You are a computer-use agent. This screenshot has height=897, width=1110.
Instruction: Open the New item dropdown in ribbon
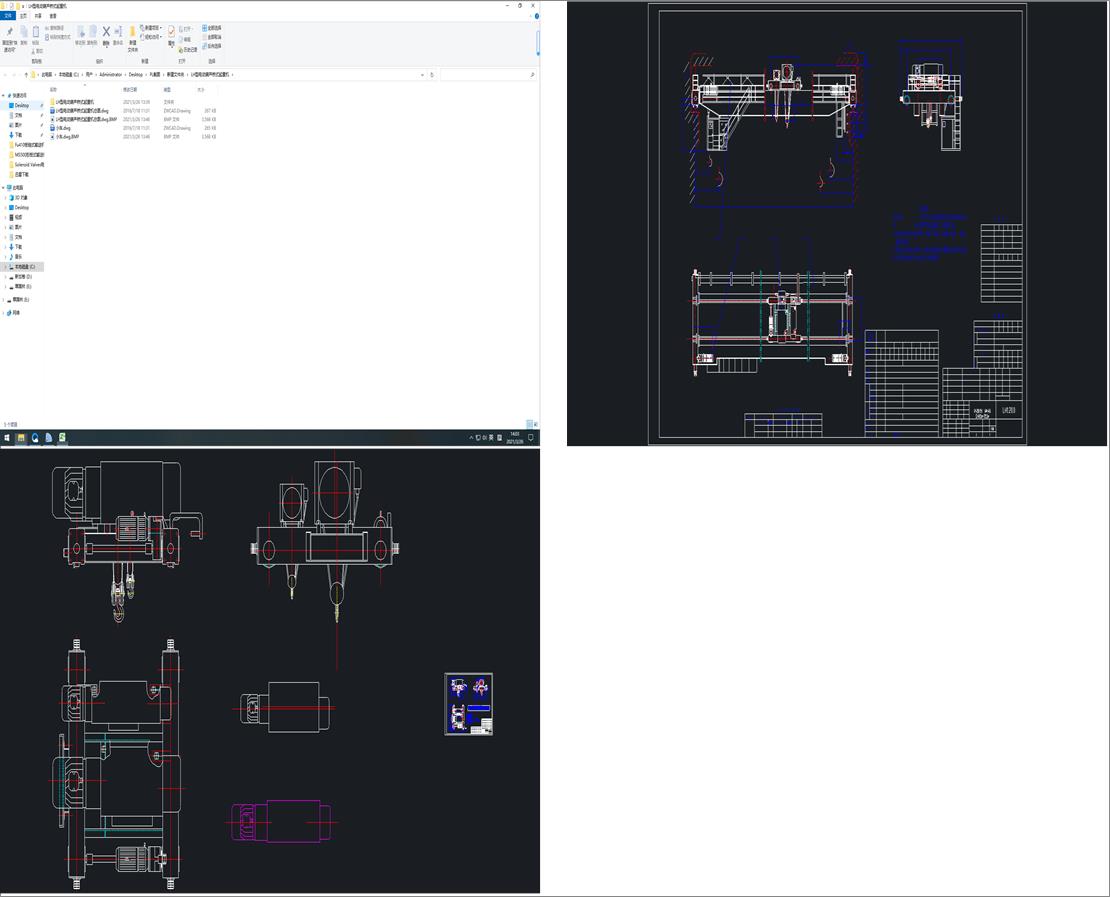151,28
